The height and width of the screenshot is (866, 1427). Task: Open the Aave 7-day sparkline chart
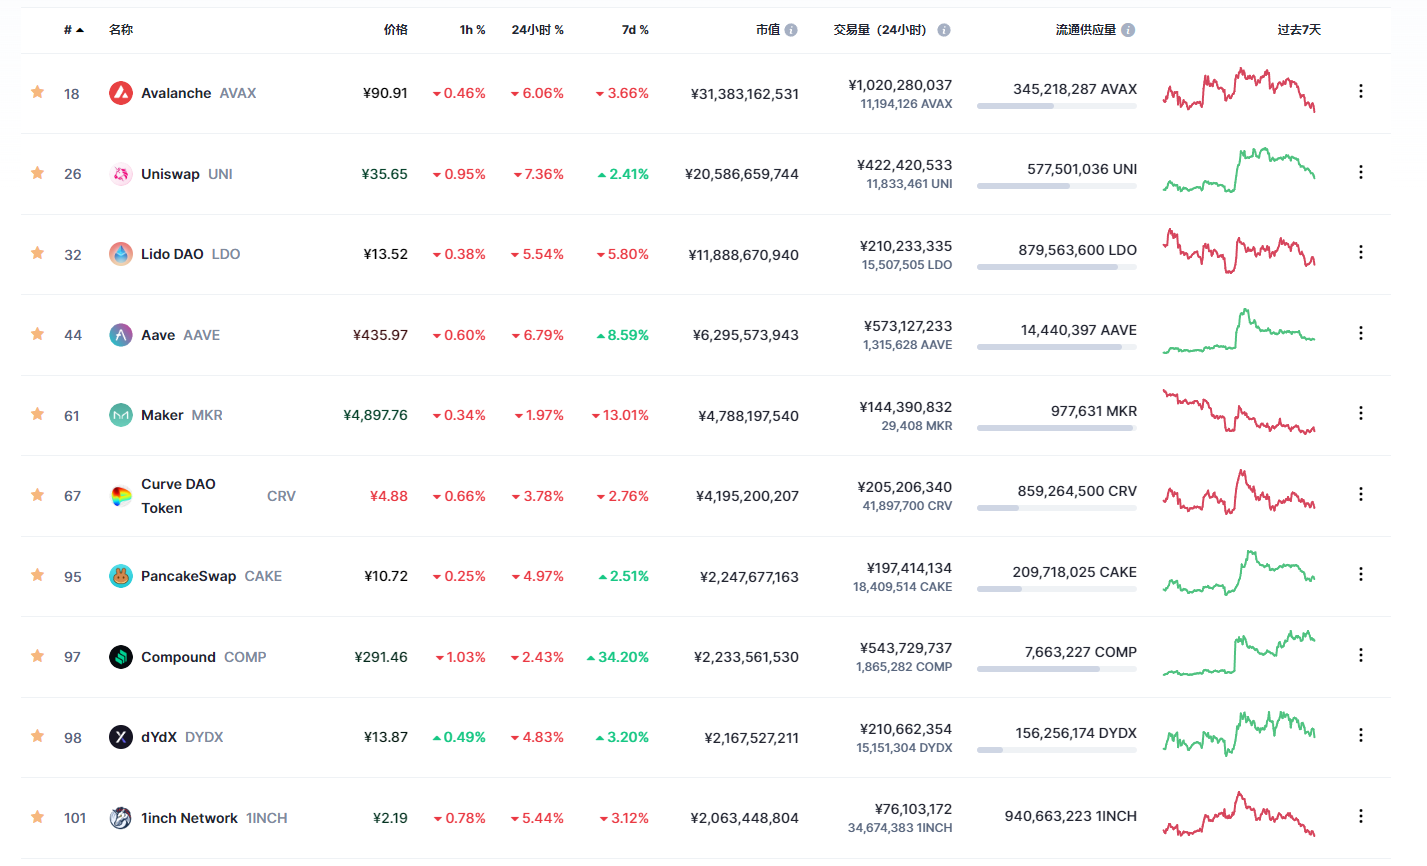click(1239, 331)
